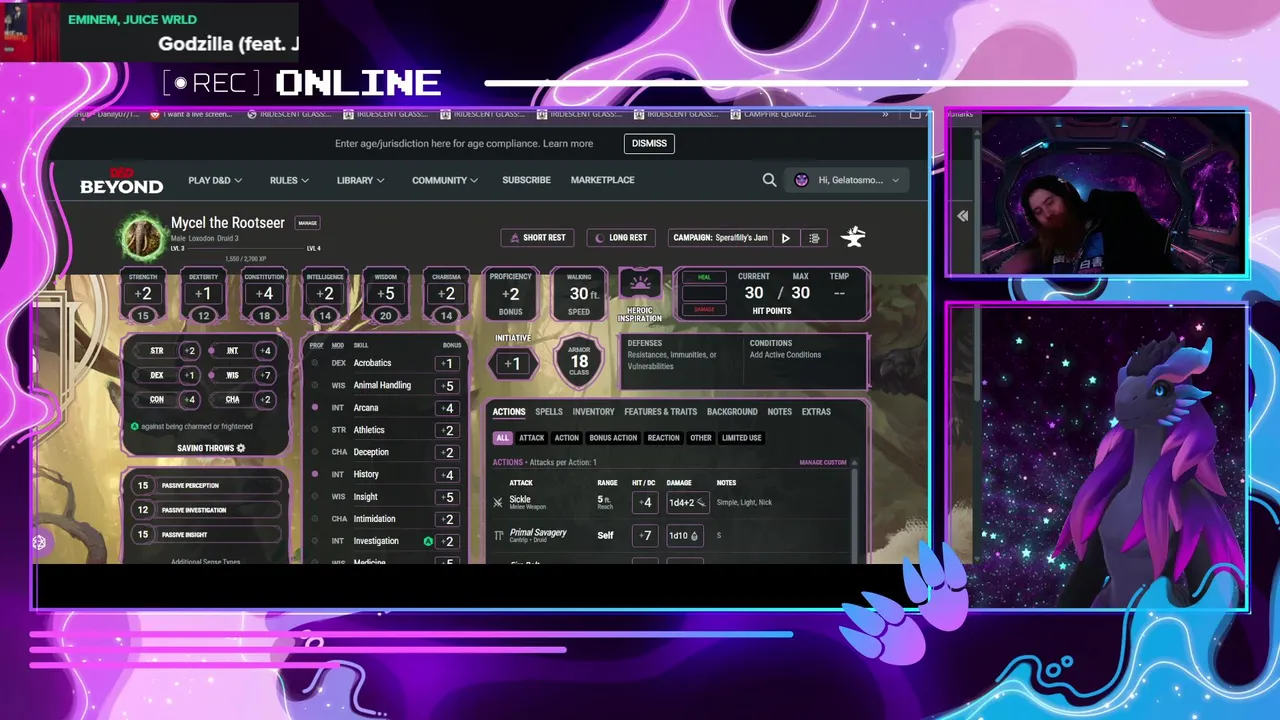This screenshot has width=1280, height=720.
Task: Click the advantage icon on Investigation skill
Action: click(428, 541)
